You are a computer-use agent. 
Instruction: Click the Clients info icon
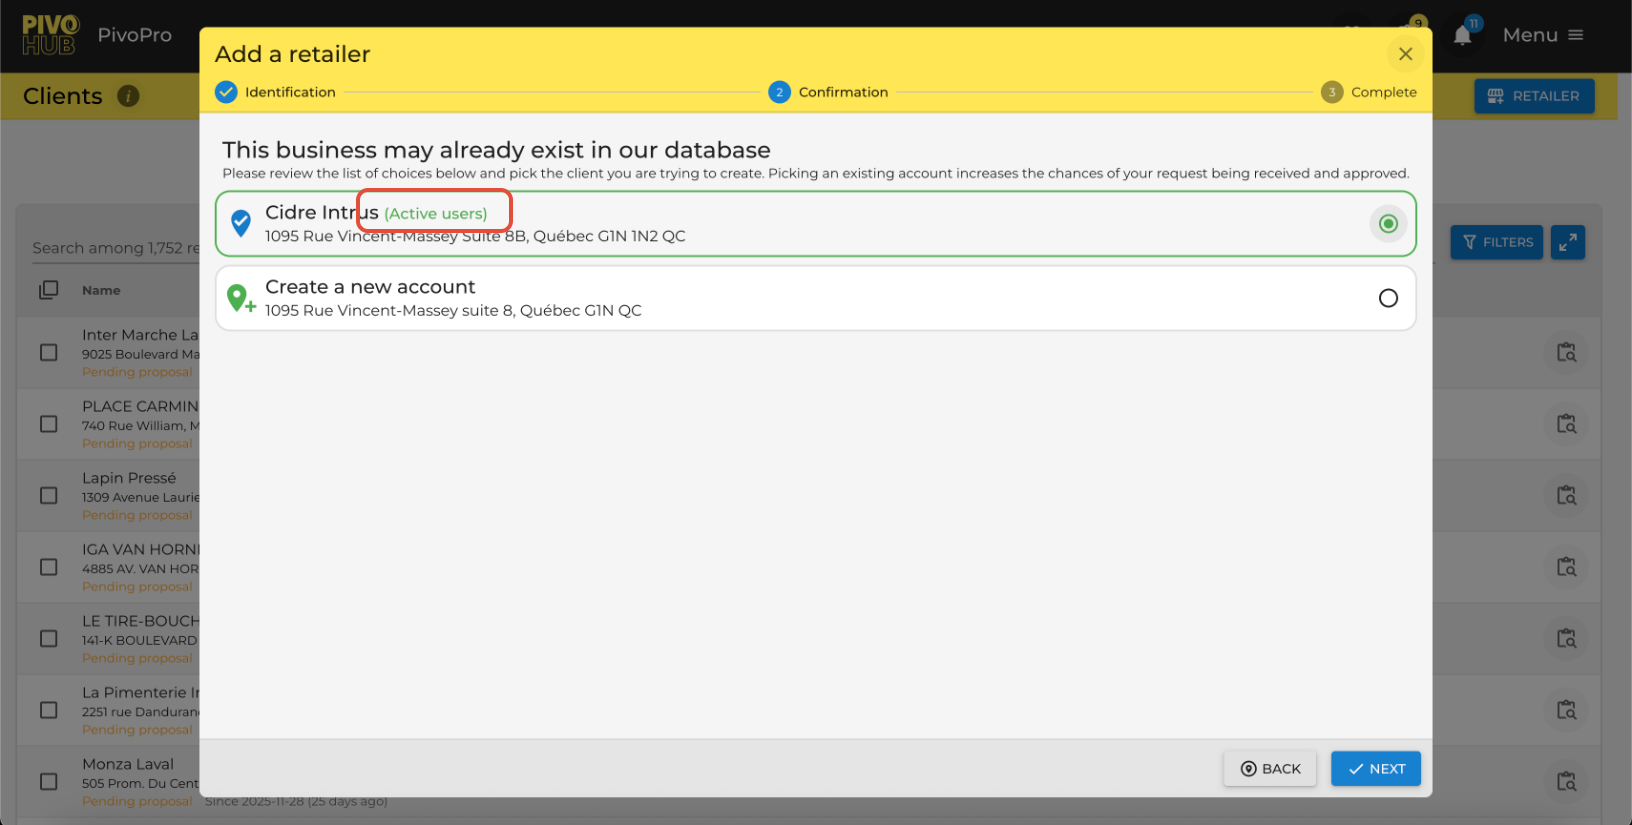pyautogui.click(x=128, y=96)
